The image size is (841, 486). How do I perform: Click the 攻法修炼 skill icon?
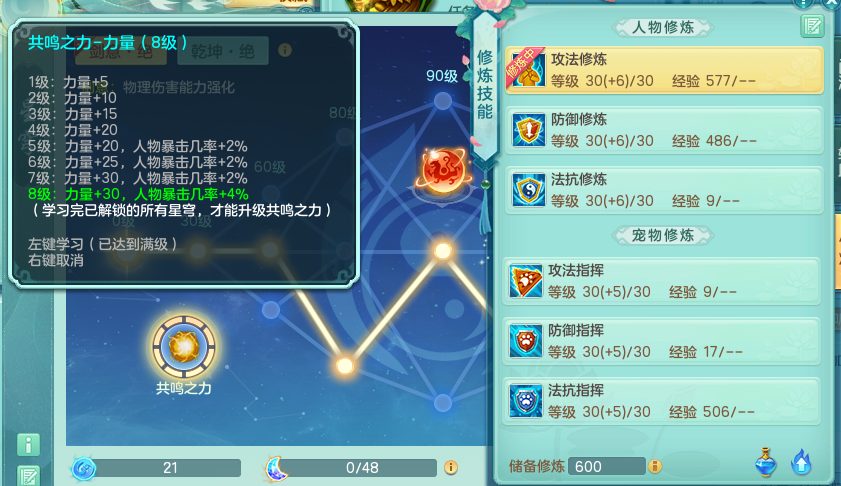point(528,70)
